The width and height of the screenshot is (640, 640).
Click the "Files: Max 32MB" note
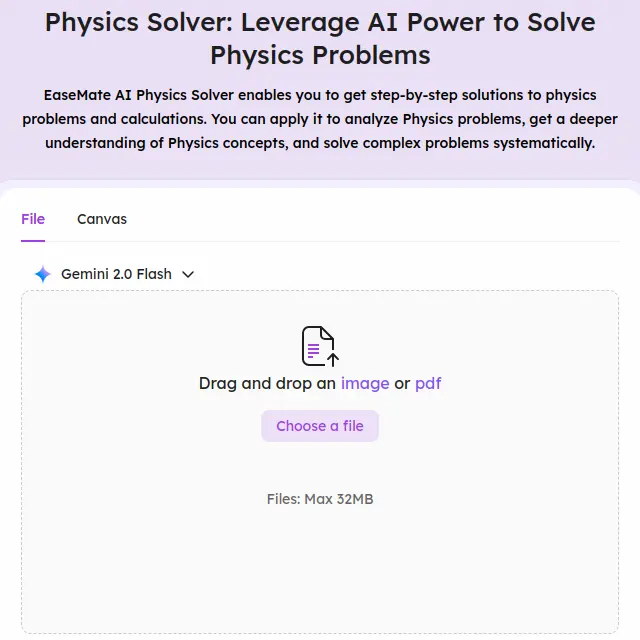pos(320,499)
